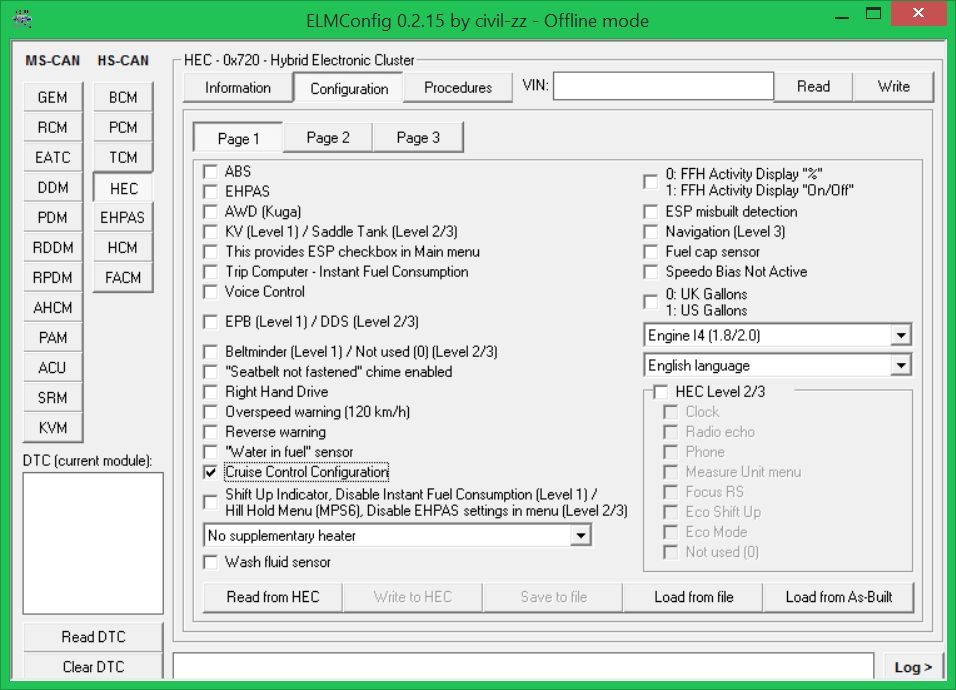Image resolution: width=956 pixels, height=690 pixels.
Task: Open the No supplementary heater dropdown
Action: tap(580, 536)
